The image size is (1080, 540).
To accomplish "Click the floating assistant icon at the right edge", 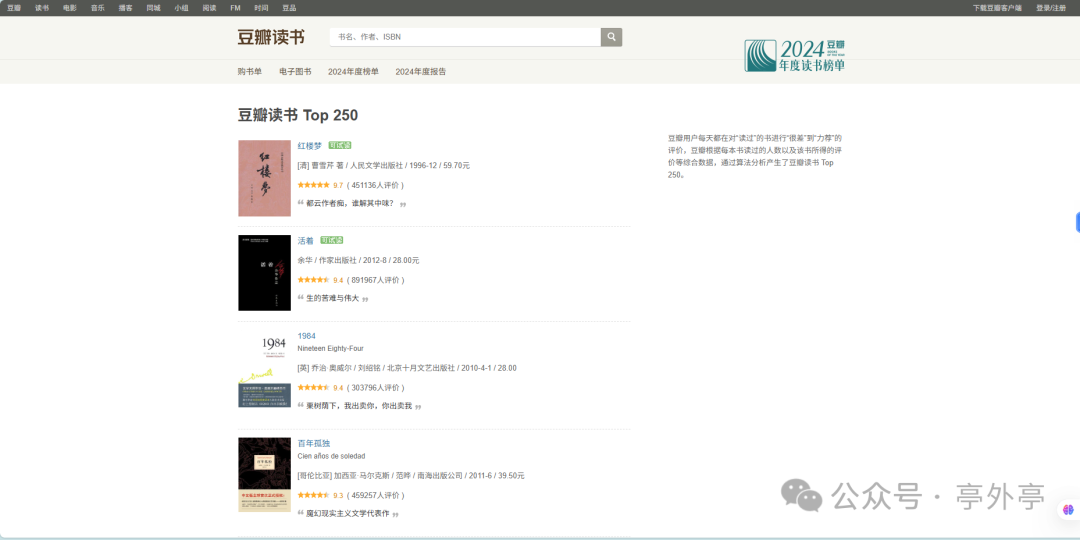I will coord(1069,510).
